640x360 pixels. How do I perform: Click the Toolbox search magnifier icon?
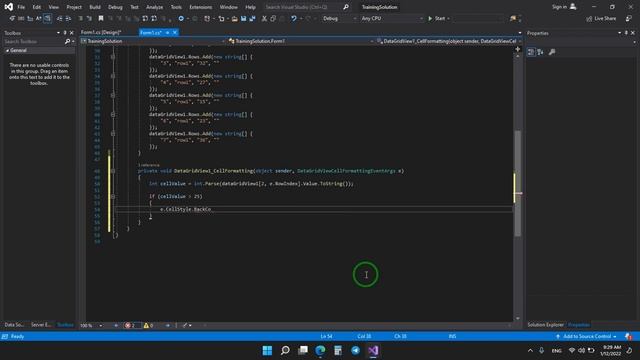pos(67,41)
